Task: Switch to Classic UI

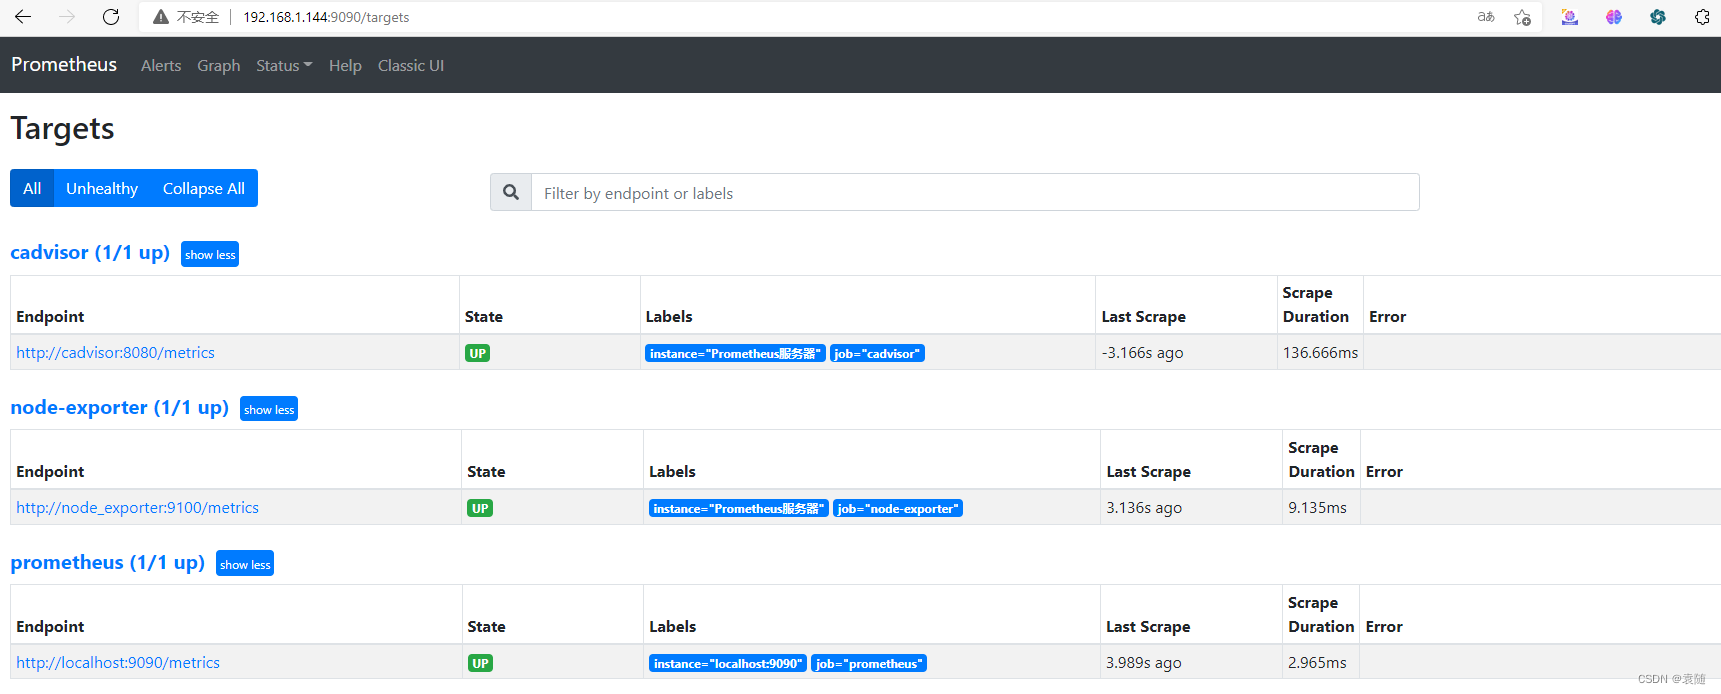Action: point(411,65)
